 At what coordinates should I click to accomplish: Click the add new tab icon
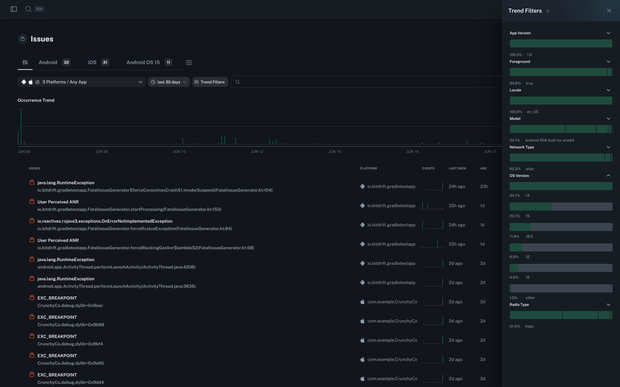pyautogui.click(x=189, y=62)
